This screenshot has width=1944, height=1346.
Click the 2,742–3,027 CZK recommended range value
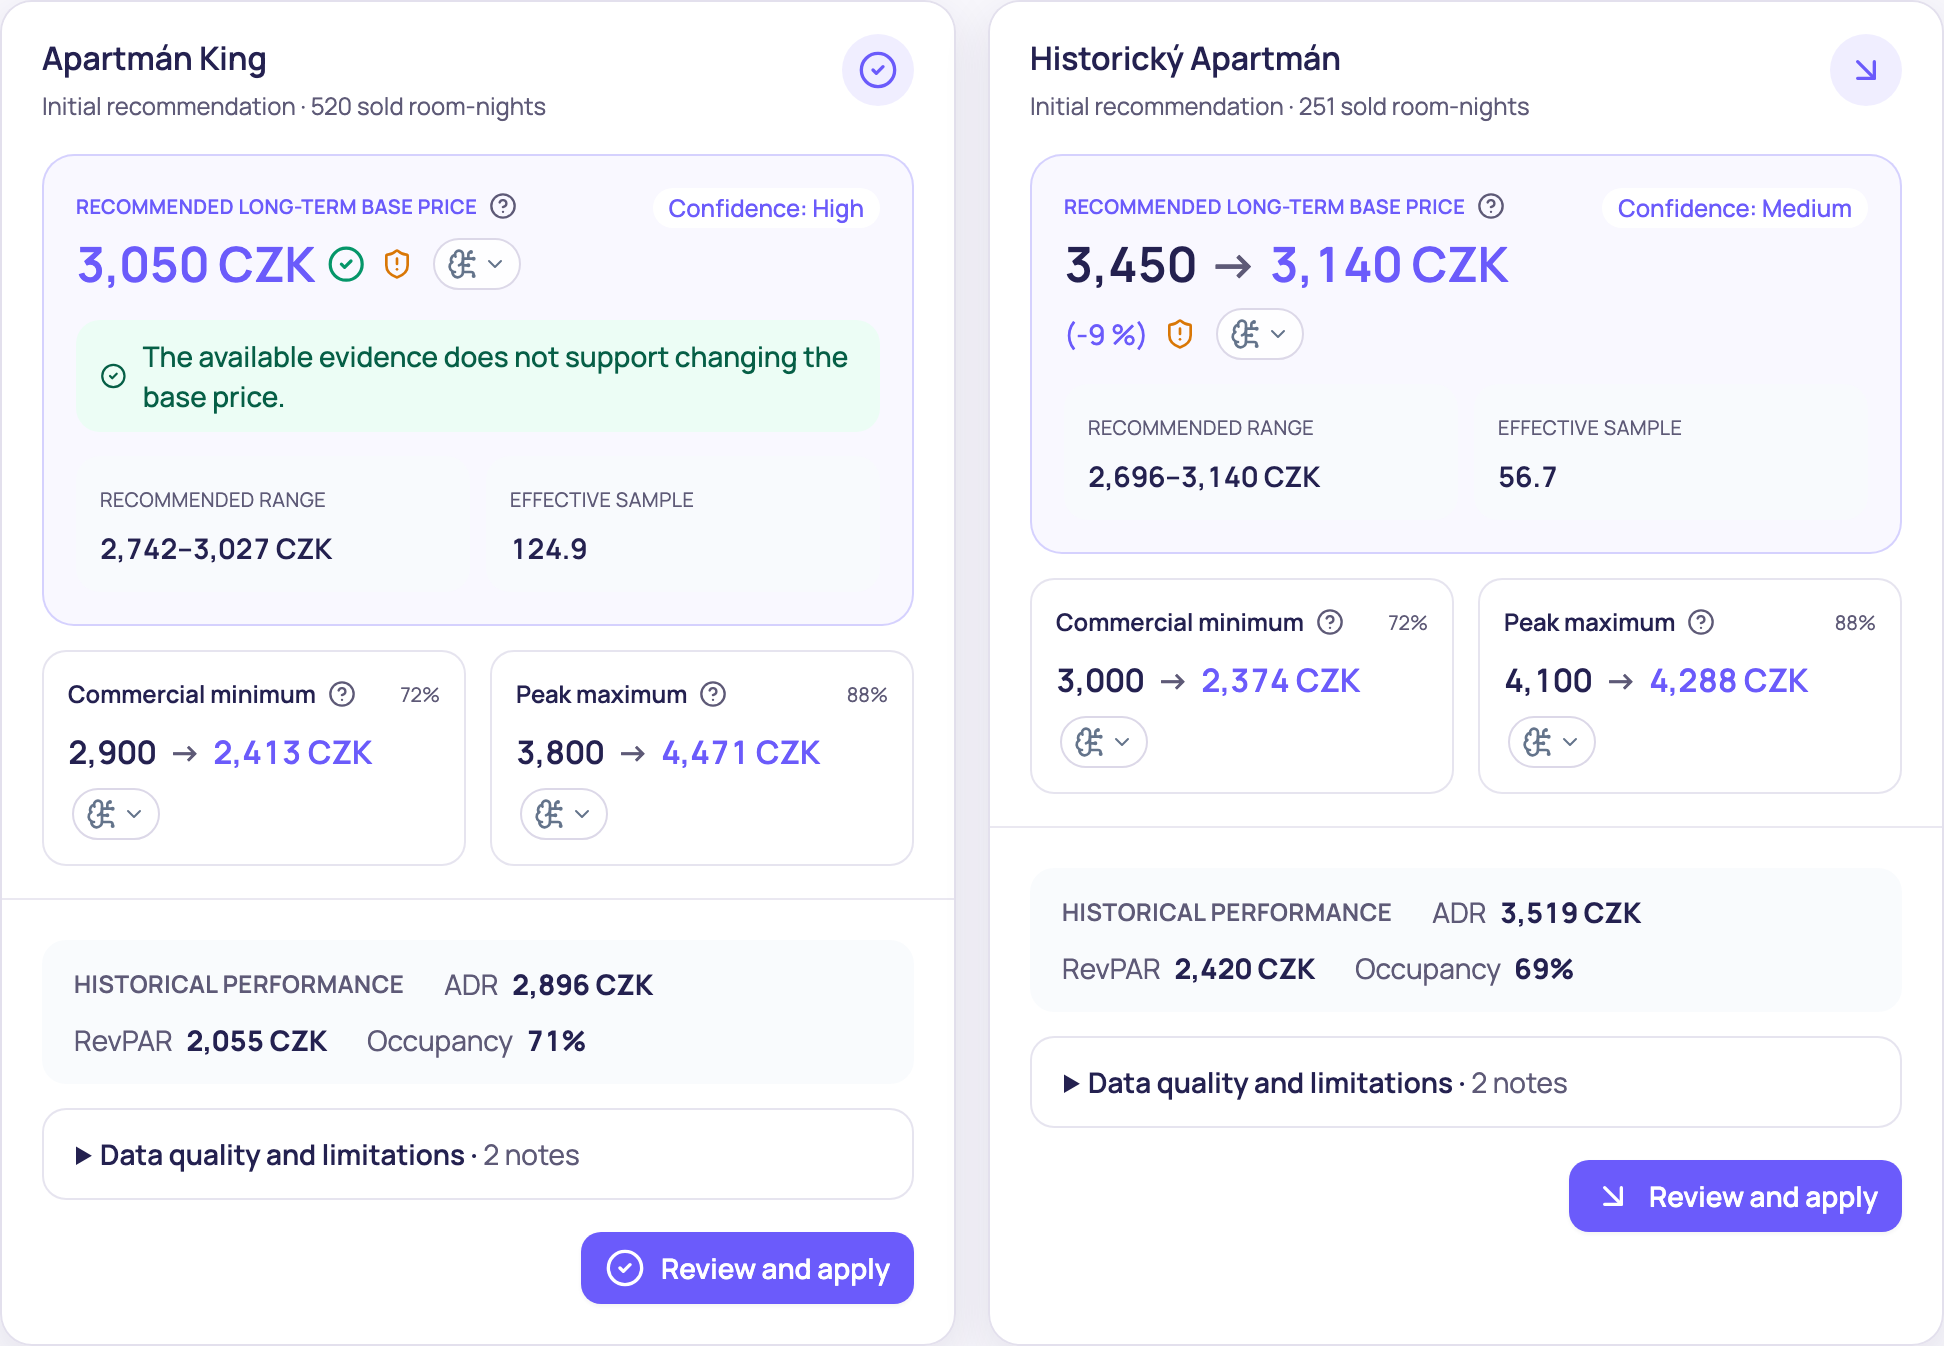point(216,549)
